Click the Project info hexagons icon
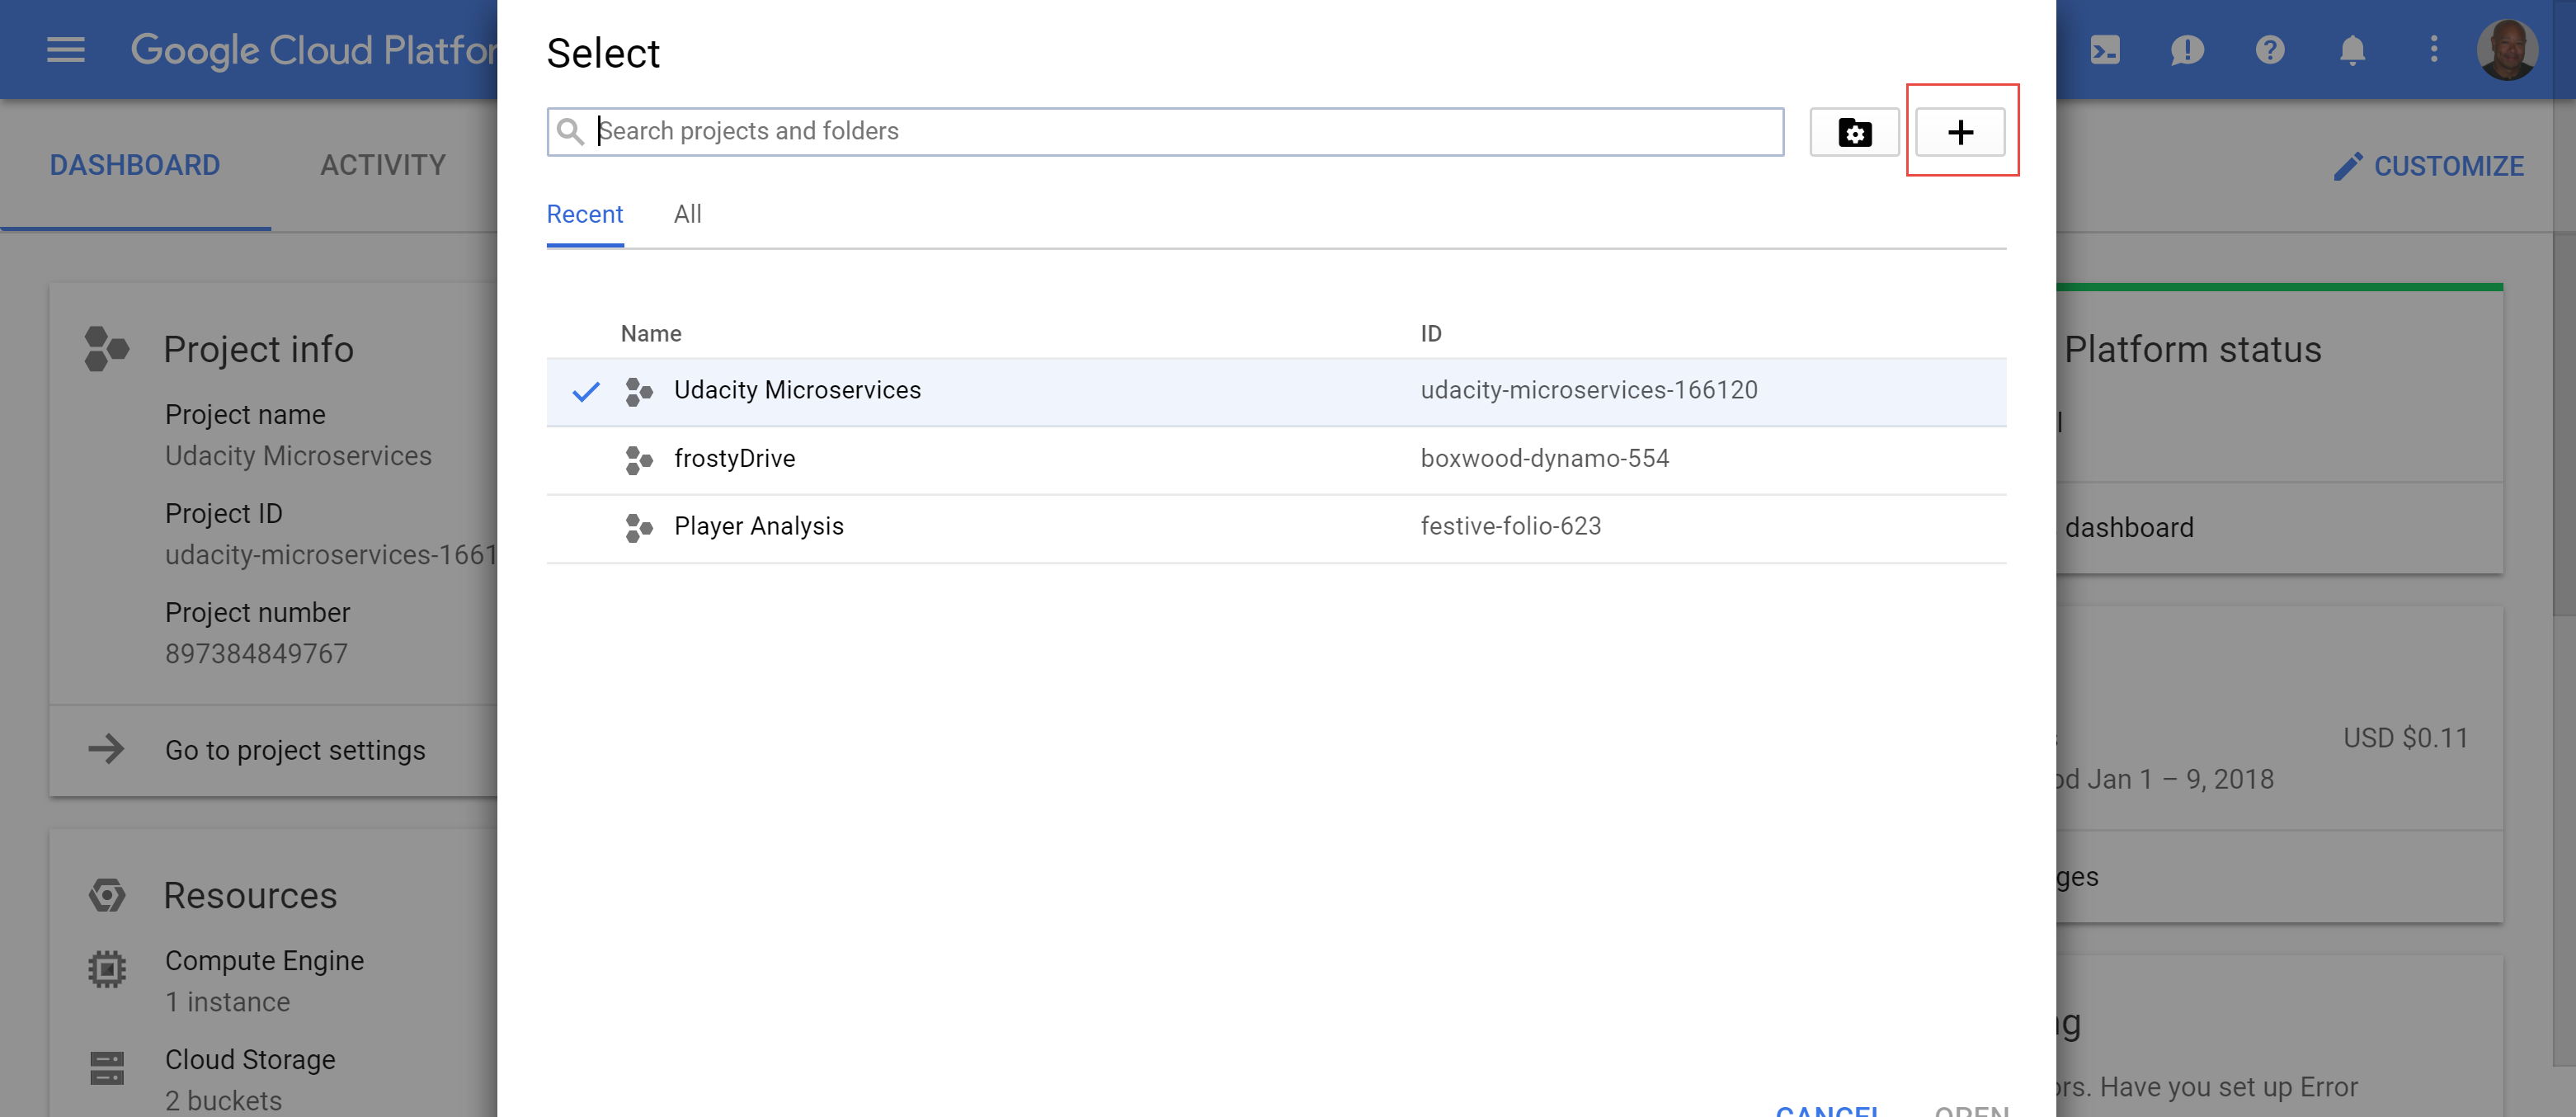This screenshot has height=1117, width=2576. (106, 349)
